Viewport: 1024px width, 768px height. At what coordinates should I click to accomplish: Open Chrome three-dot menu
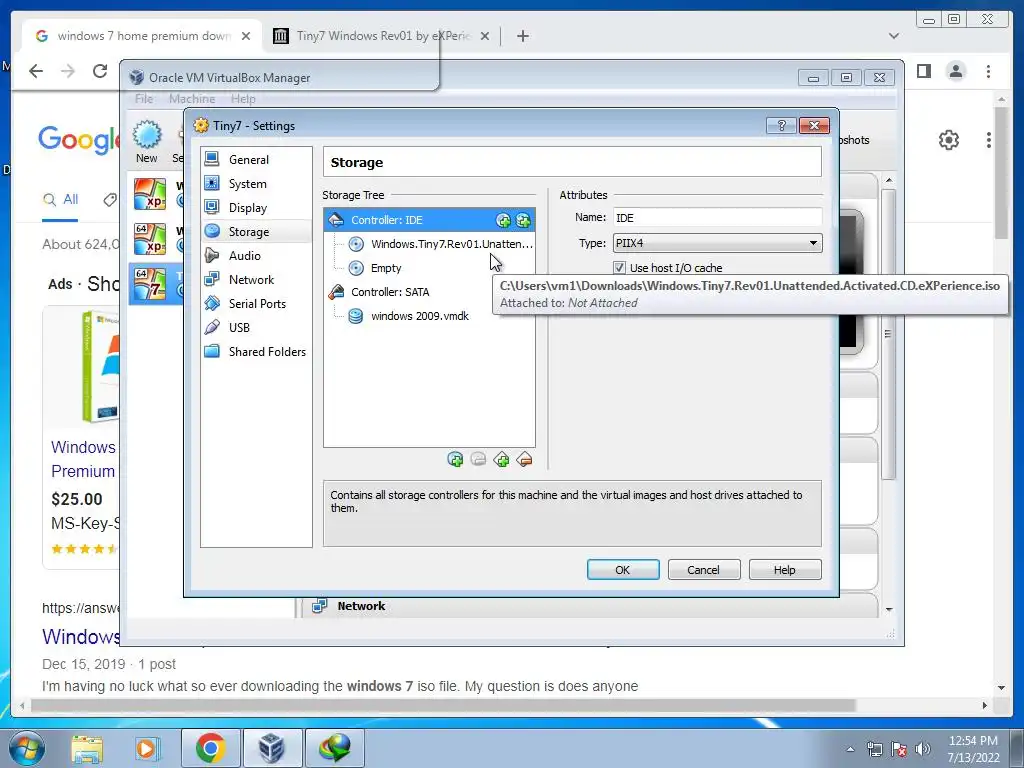tap(988, 71)
